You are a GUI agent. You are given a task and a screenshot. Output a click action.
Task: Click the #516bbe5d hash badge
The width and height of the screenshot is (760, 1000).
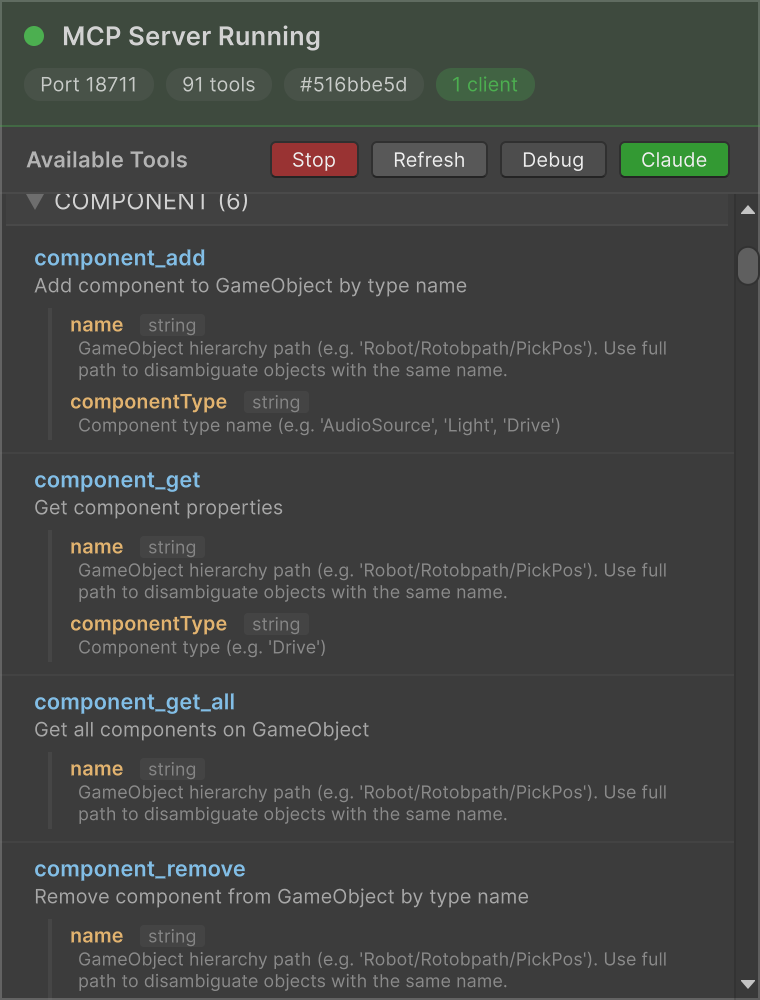[353, 85]
